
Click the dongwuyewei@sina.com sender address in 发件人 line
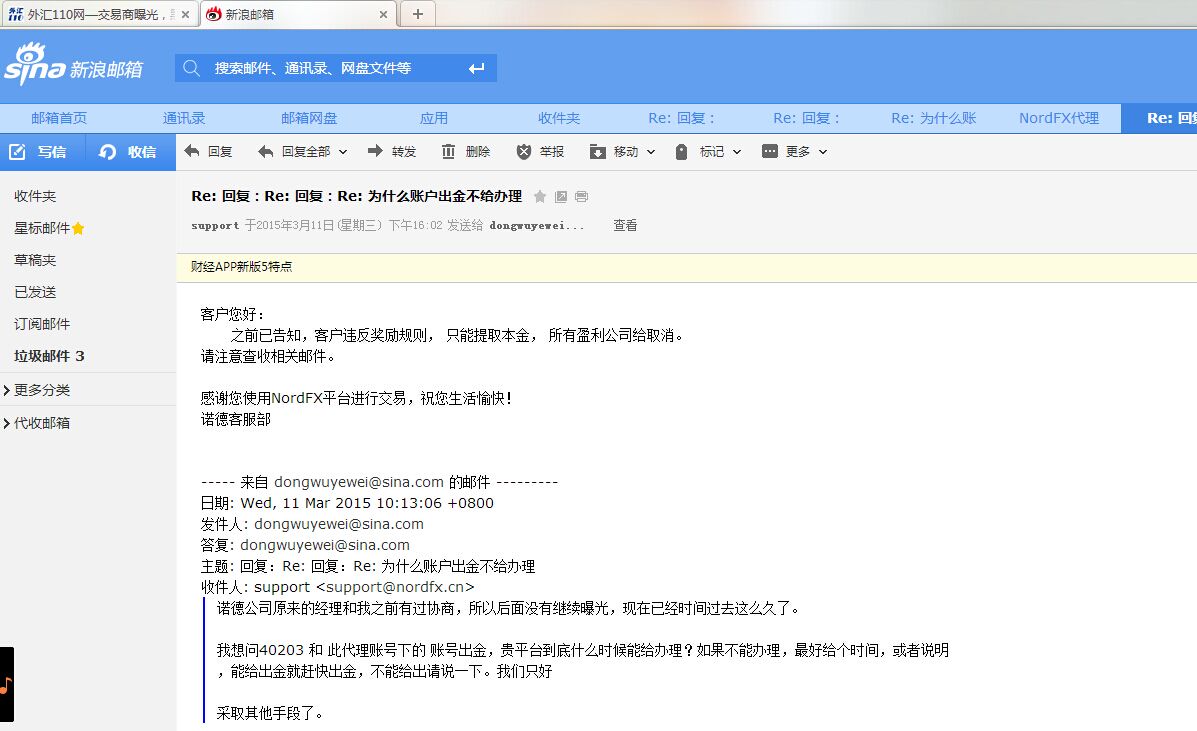pyautogui.click(x=339, y=524)
